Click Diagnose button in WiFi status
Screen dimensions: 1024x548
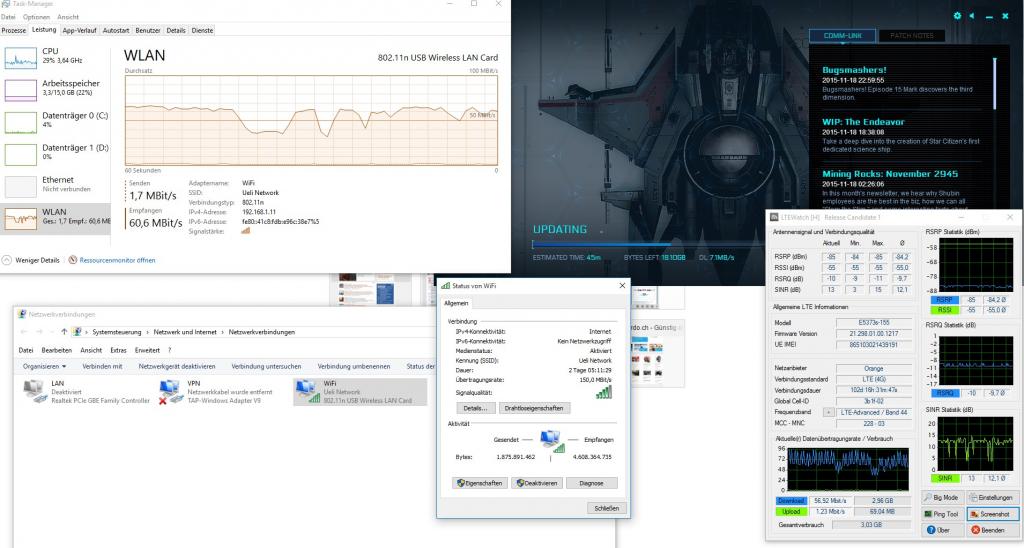591,483
